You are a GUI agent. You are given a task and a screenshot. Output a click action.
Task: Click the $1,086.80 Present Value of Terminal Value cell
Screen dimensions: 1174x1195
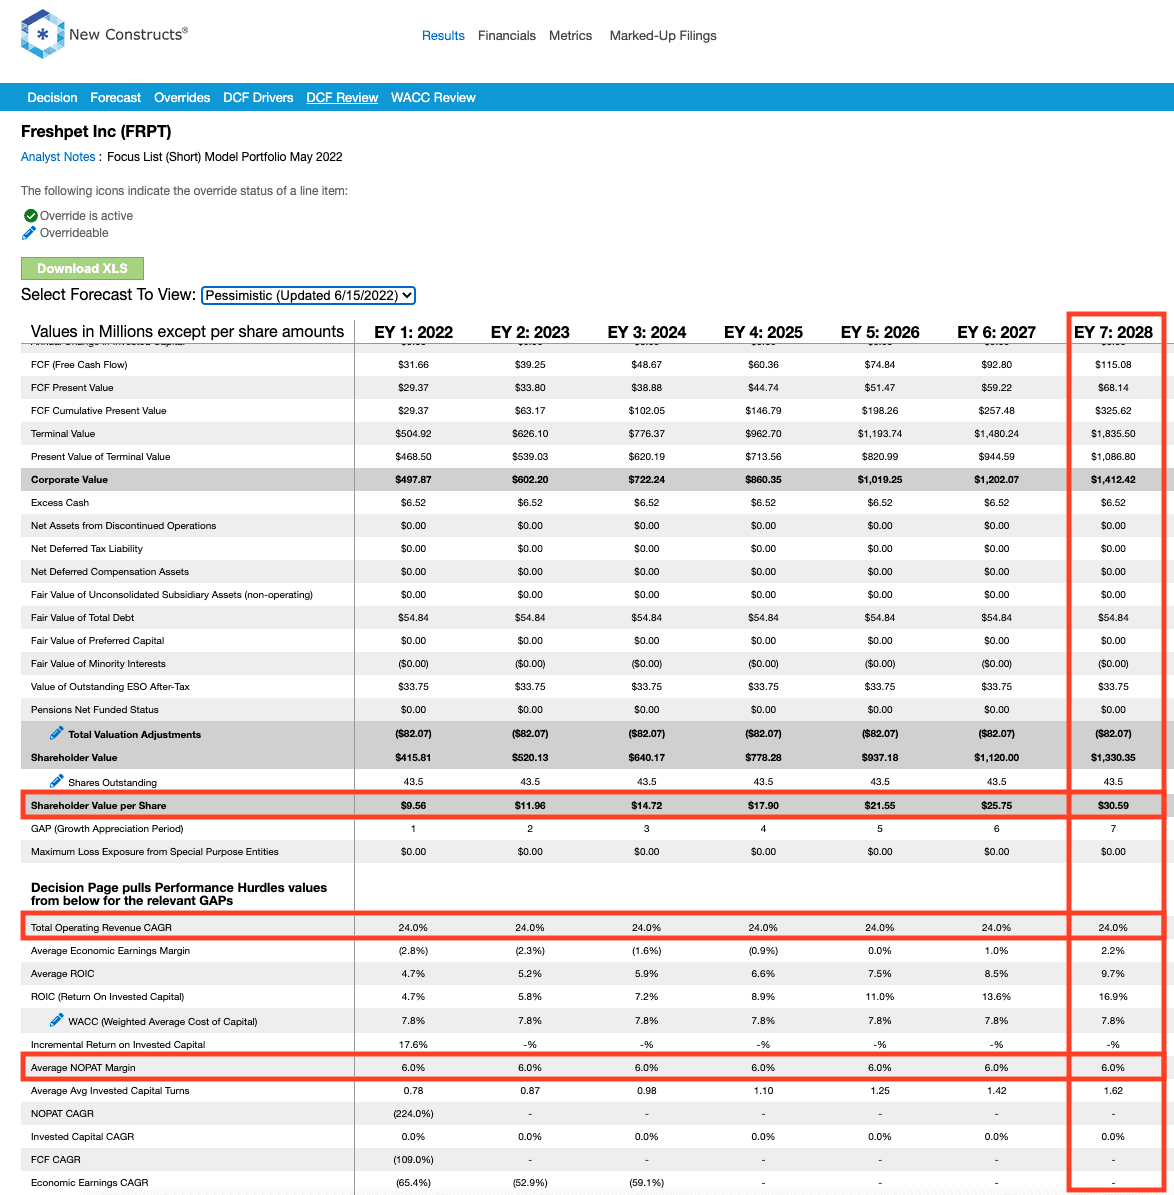point(1113,457)
